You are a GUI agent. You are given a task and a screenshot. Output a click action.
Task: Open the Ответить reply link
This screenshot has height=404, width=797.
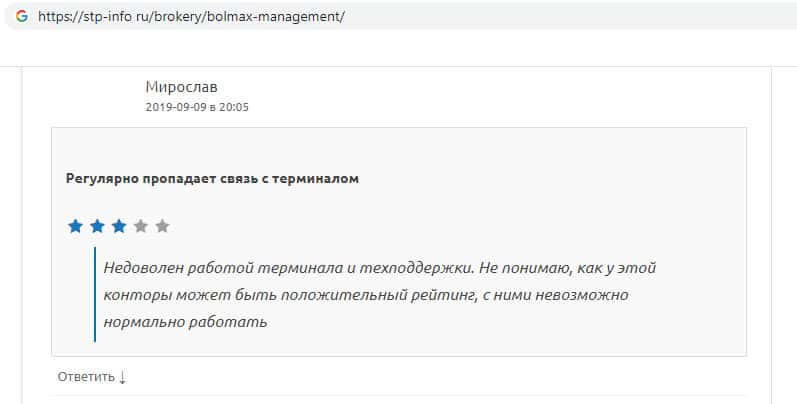click(x=86, y=377)
